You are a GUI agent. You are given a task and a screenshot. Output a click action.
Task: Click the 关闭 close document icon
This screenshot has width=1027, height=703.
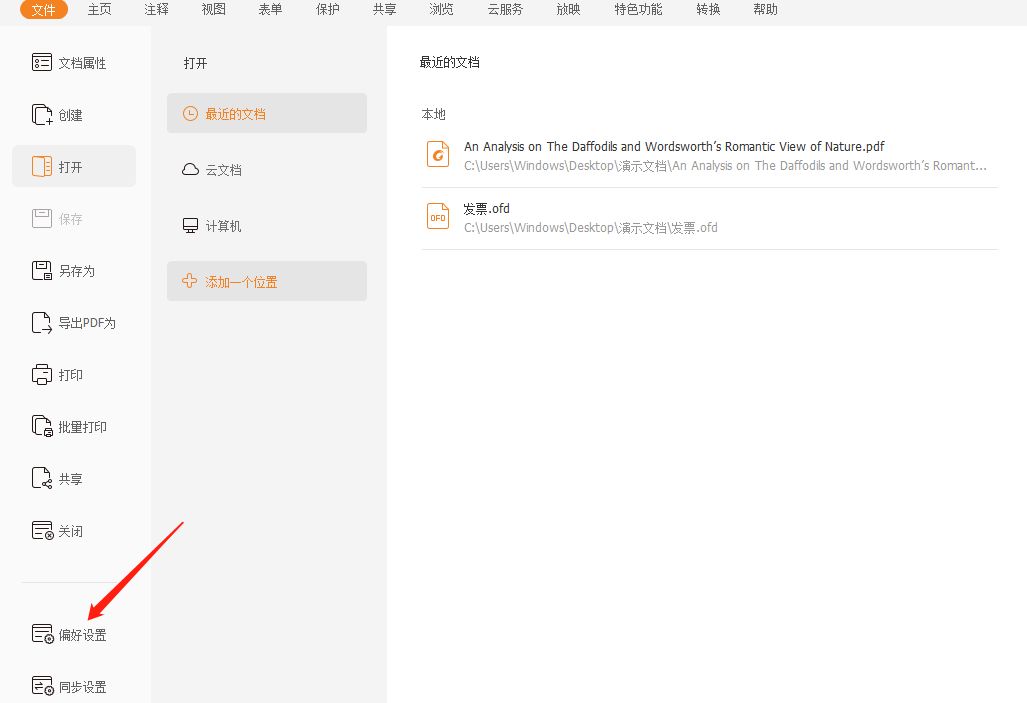click(42, 531)
